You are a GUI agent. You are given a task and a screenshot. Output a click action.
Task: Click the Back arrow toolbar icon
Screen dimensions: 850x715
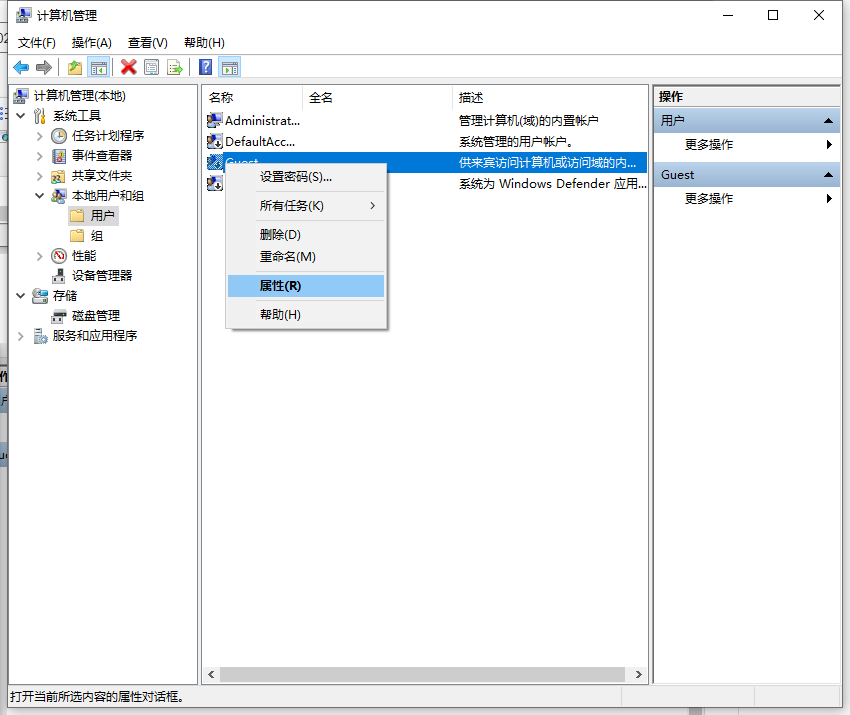[21, 67]
